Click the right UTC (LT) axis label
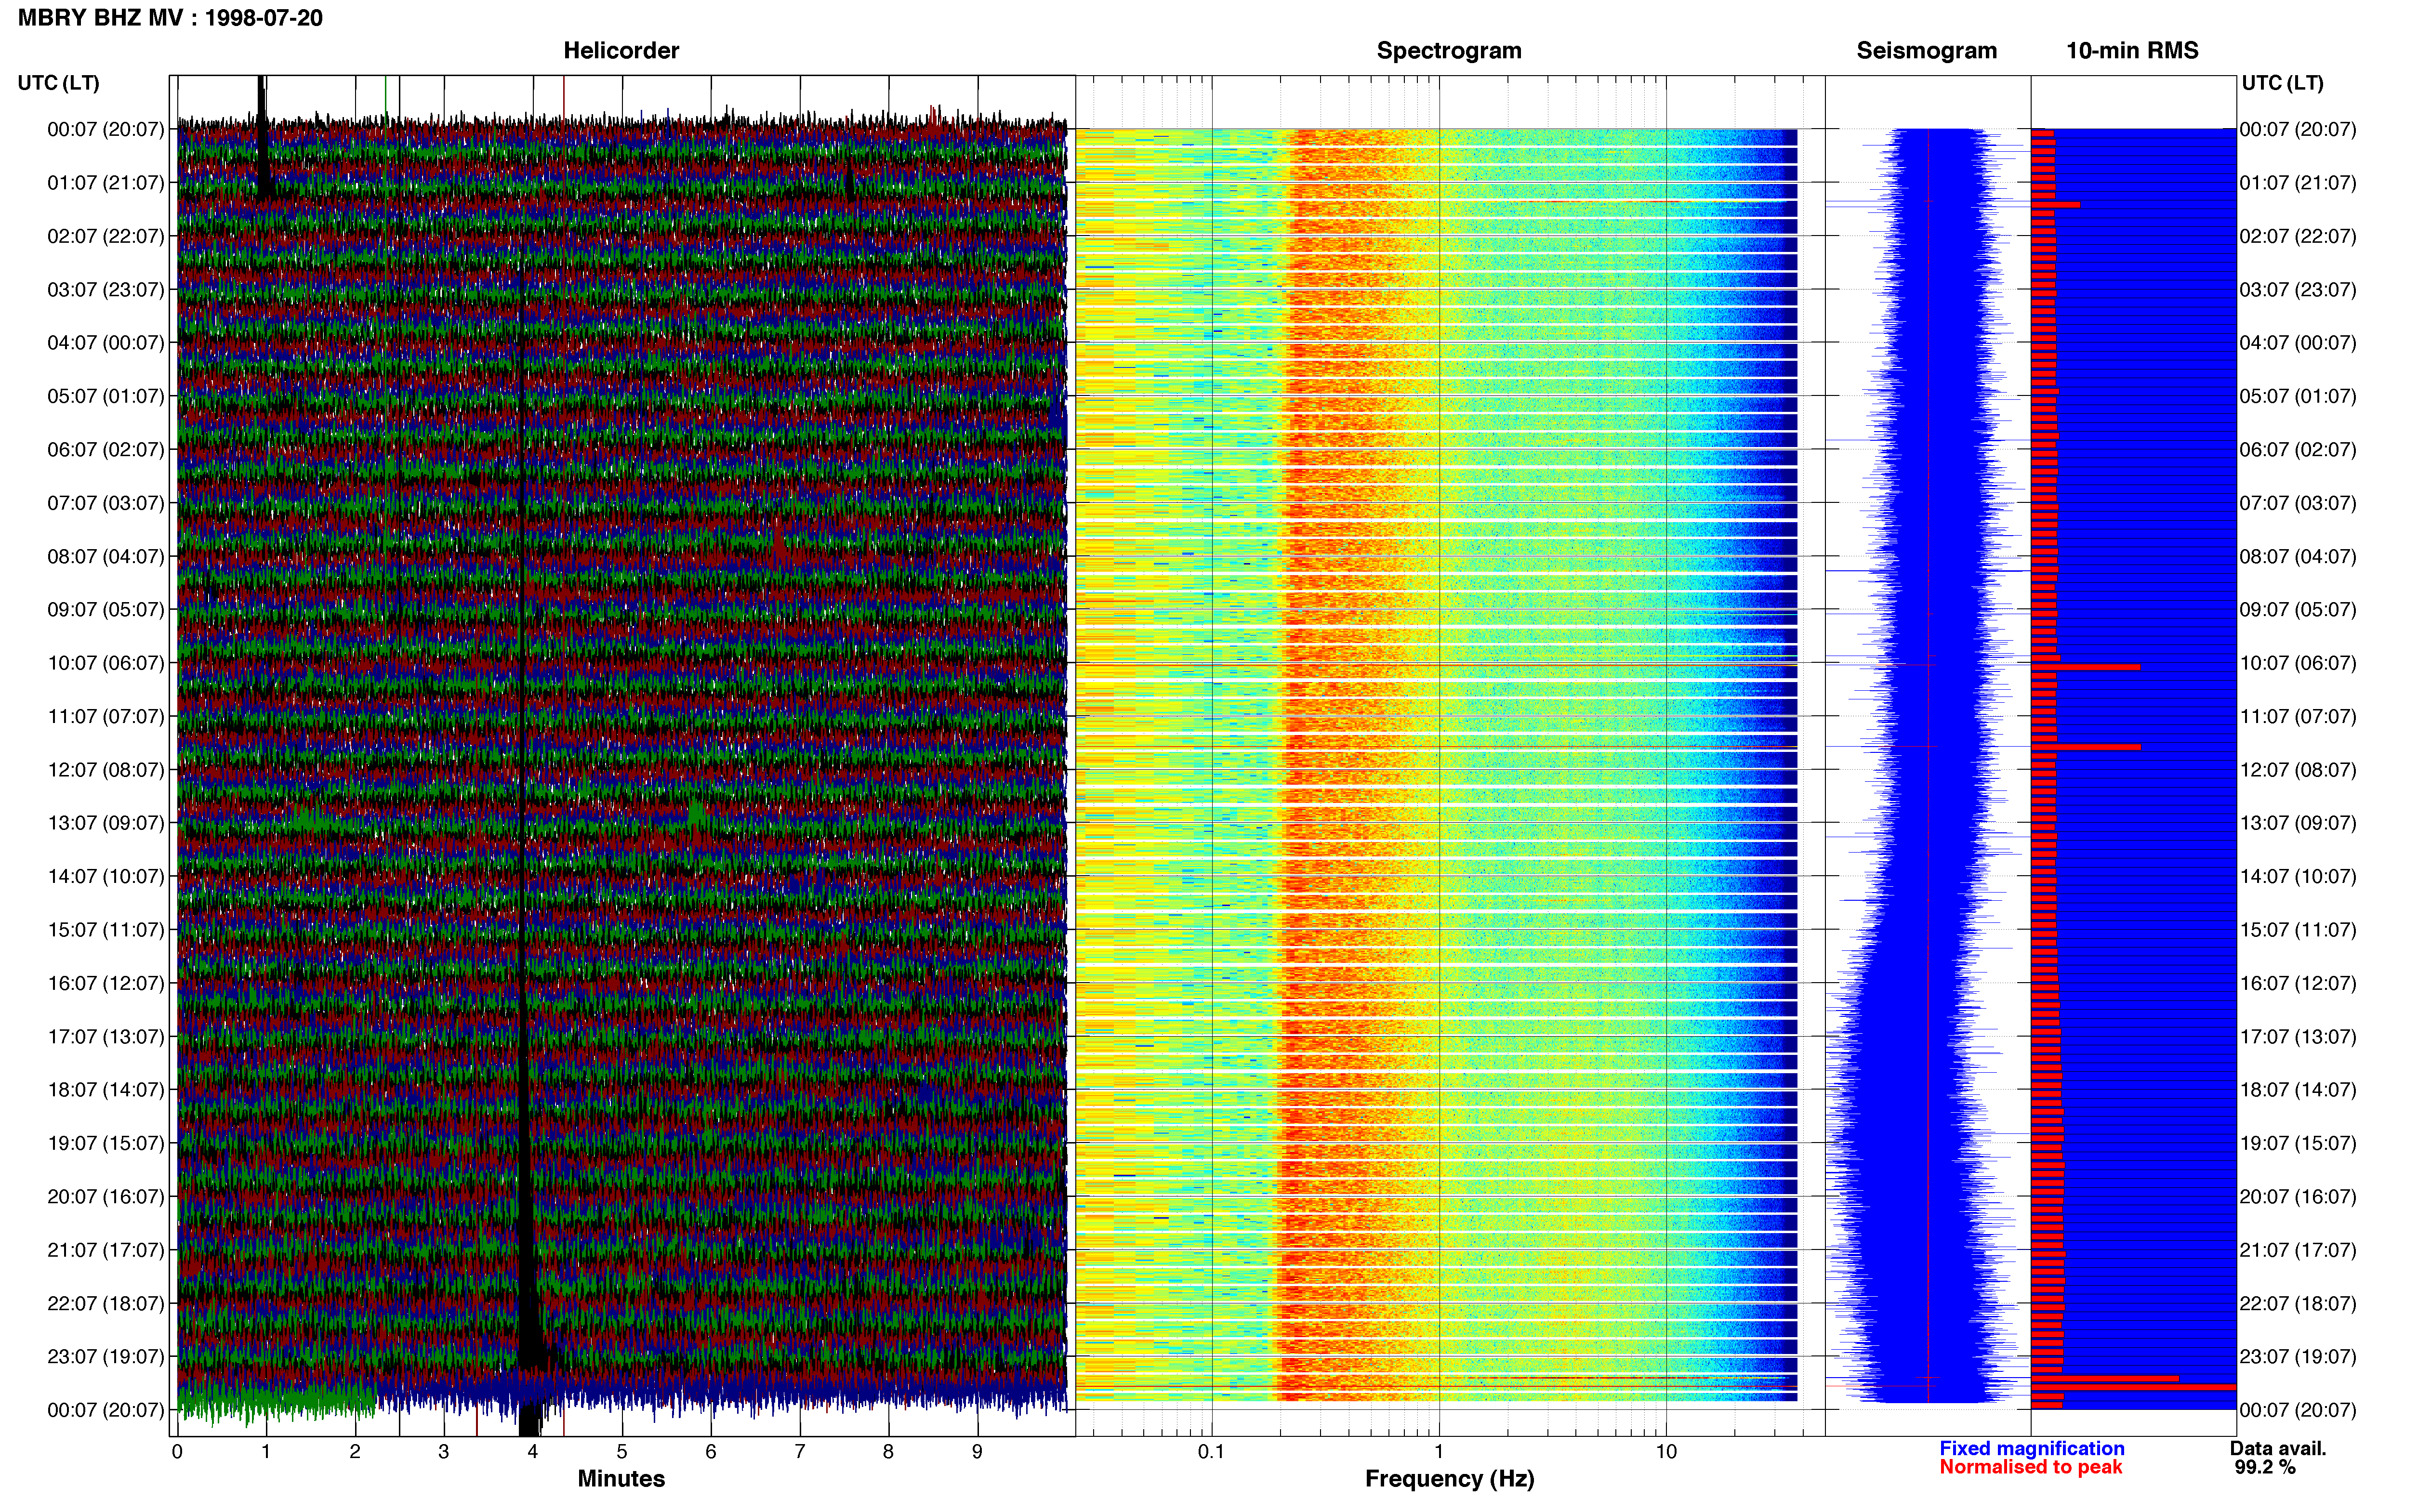 point(2282,83)
